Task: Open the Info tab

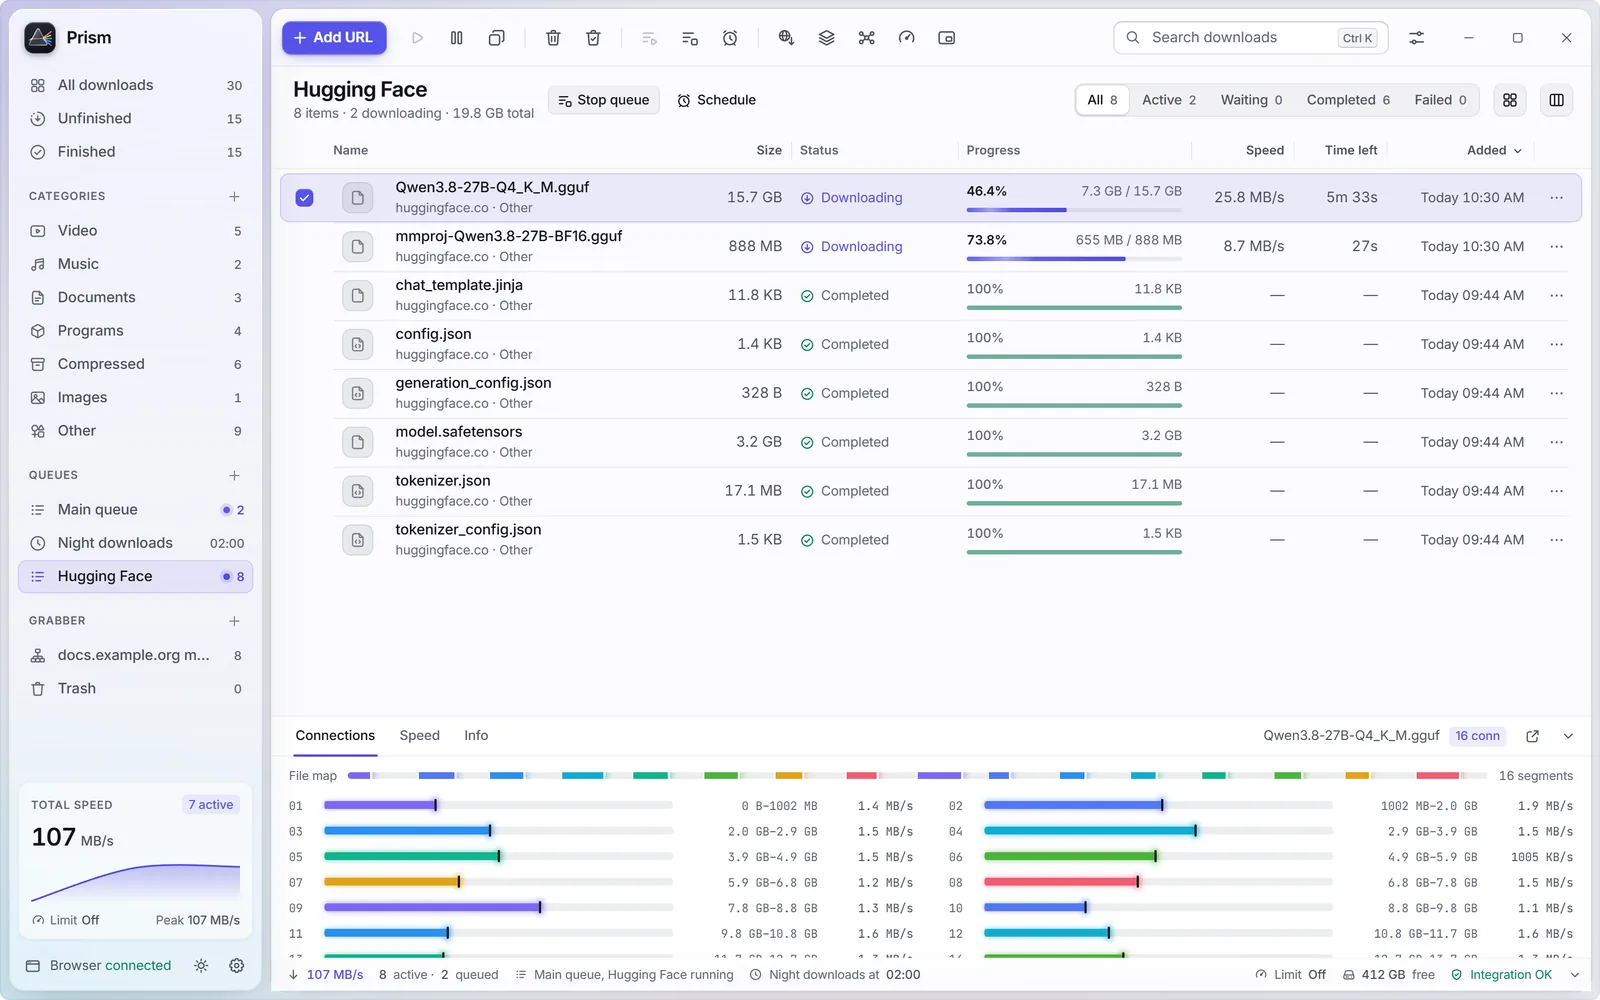Action: [476, 736]
